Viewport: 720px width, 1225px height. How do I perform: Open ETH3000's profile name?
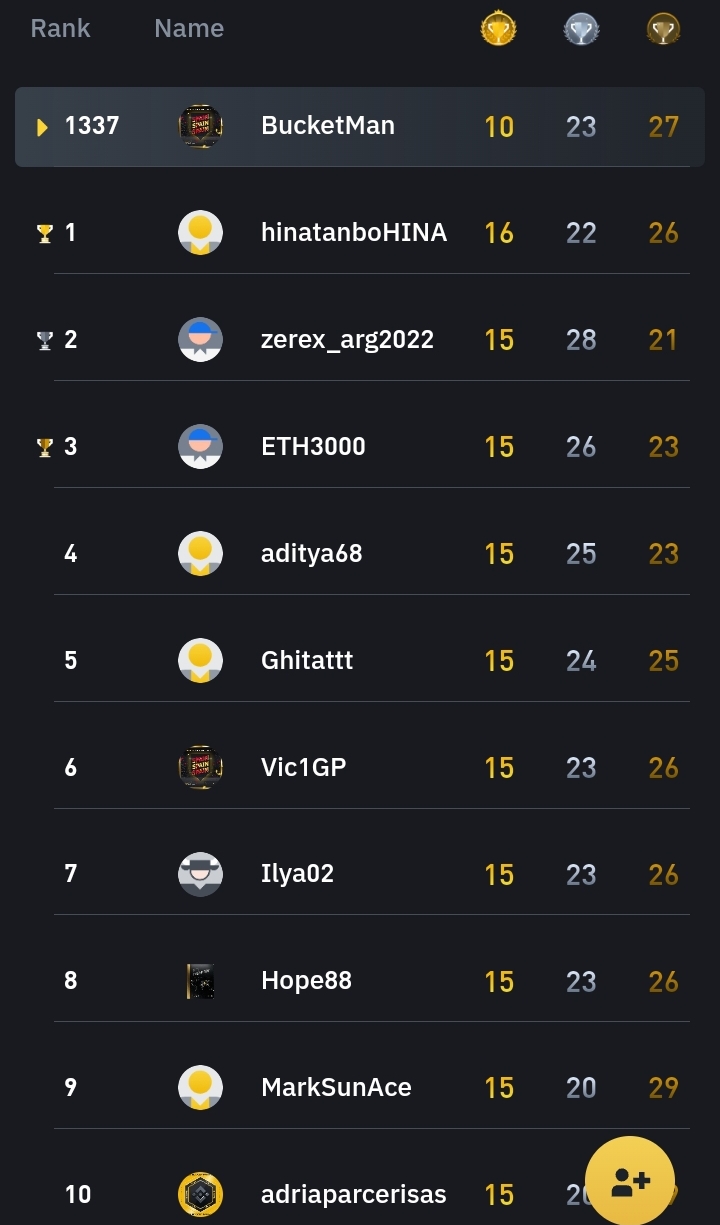tap(313, 447)
